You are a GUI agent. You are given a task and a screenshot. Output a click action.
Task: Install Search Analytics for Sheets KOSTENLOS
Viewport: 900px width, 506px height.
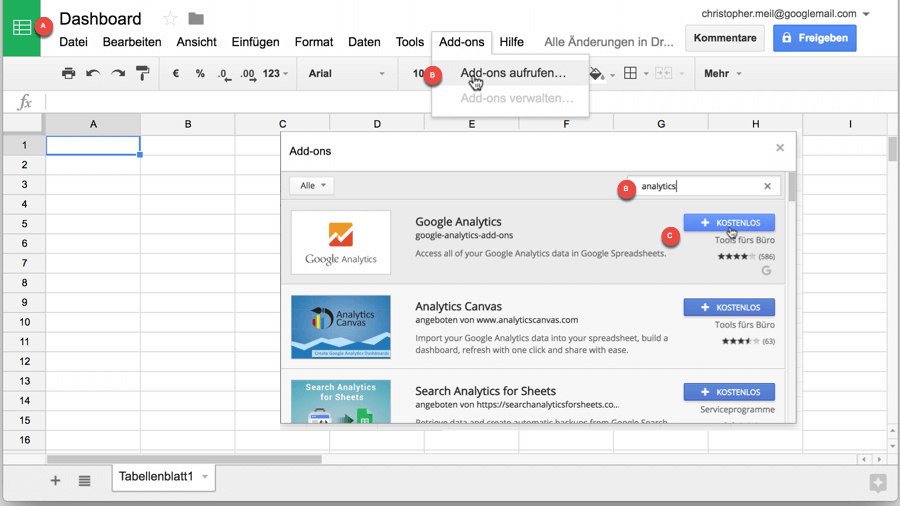coord(729,392)
